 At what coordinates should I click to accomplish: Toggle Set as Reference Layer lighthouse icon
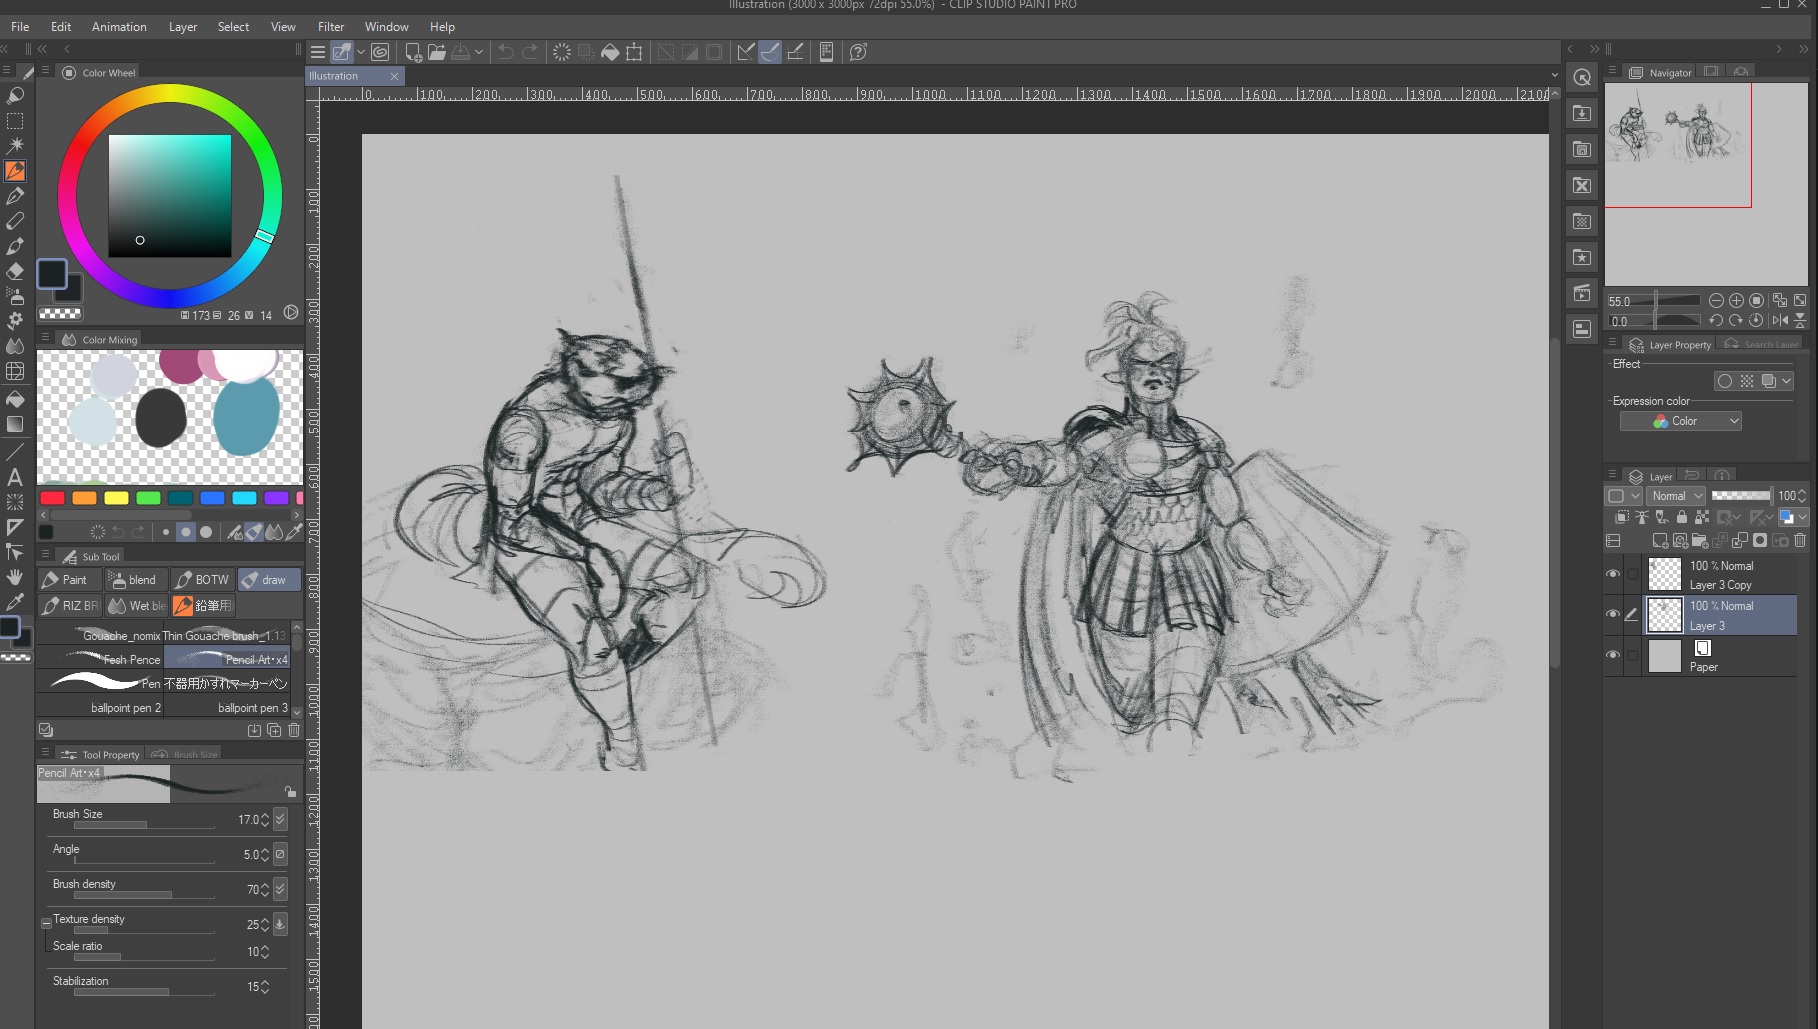(1642, 518)
